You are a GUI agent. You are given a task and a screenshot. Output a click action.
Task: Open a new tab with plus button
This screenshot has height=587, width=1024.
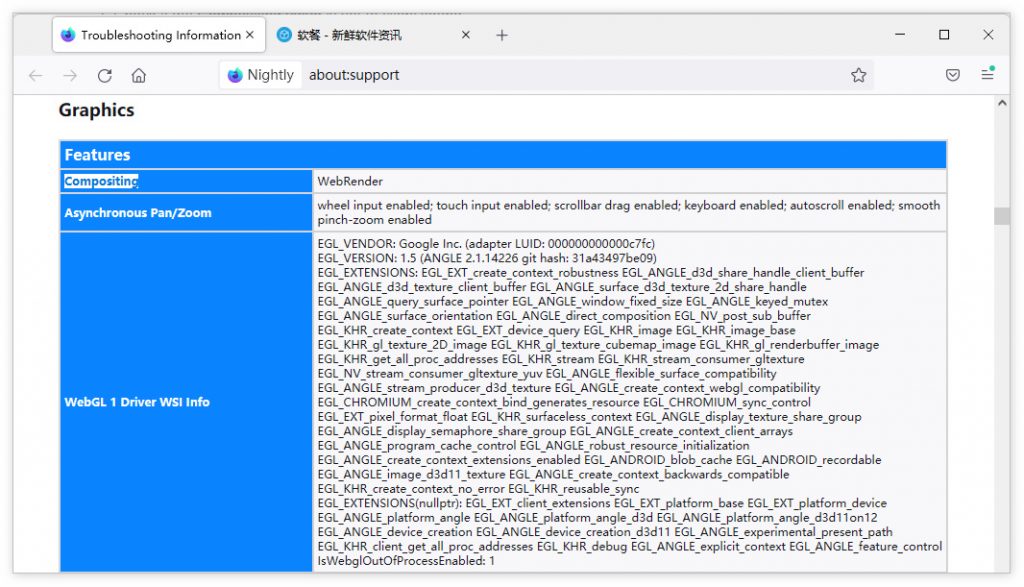(x=502, y=35)
